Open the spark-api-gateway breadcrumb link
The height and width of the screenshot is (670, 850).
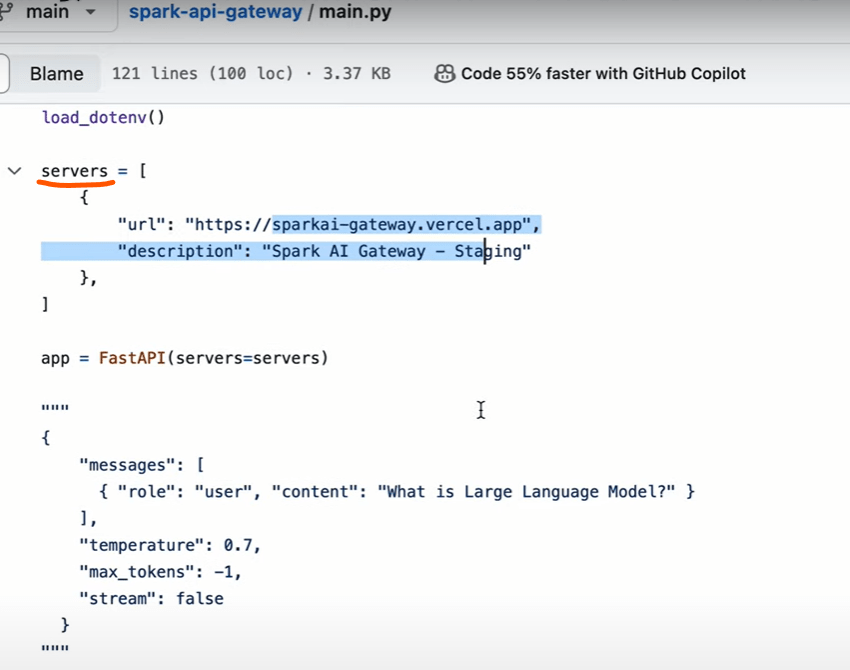point(215,13)
